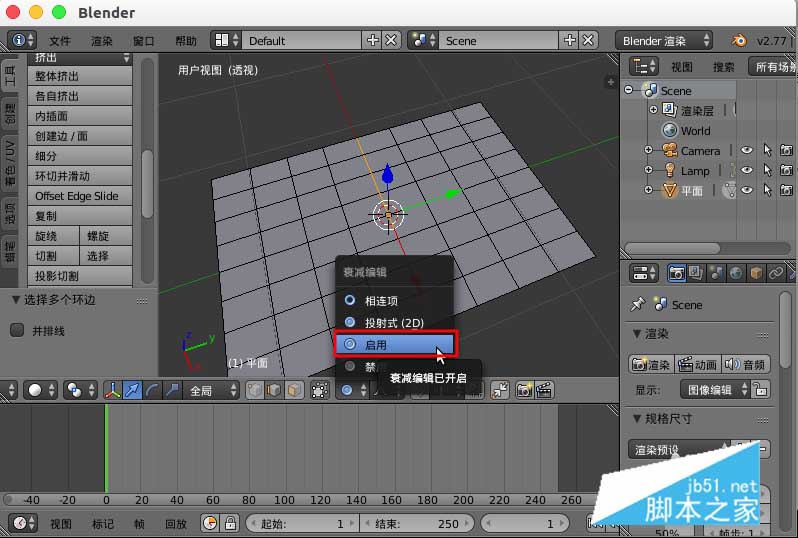
Task: Click the Offset Edge Slide button
Action: 80,196
